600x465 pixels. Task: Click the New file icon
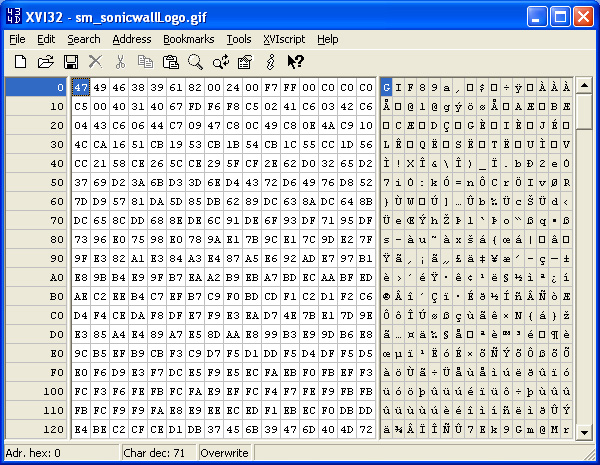(x=20, y=62)
